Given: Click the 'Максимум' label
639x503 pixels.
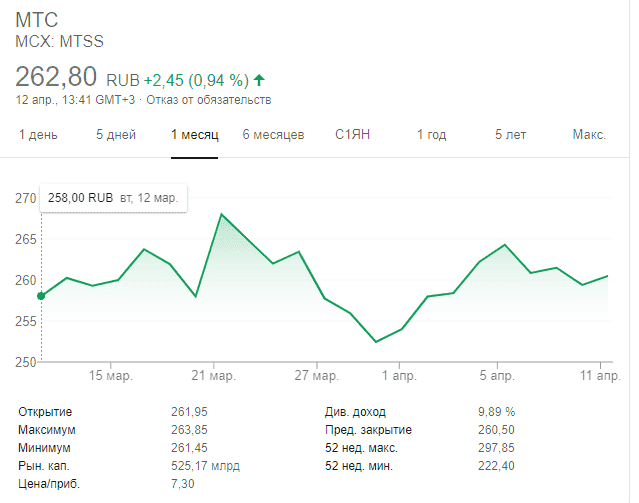Looking at the screenshot, I should (46, 430).
